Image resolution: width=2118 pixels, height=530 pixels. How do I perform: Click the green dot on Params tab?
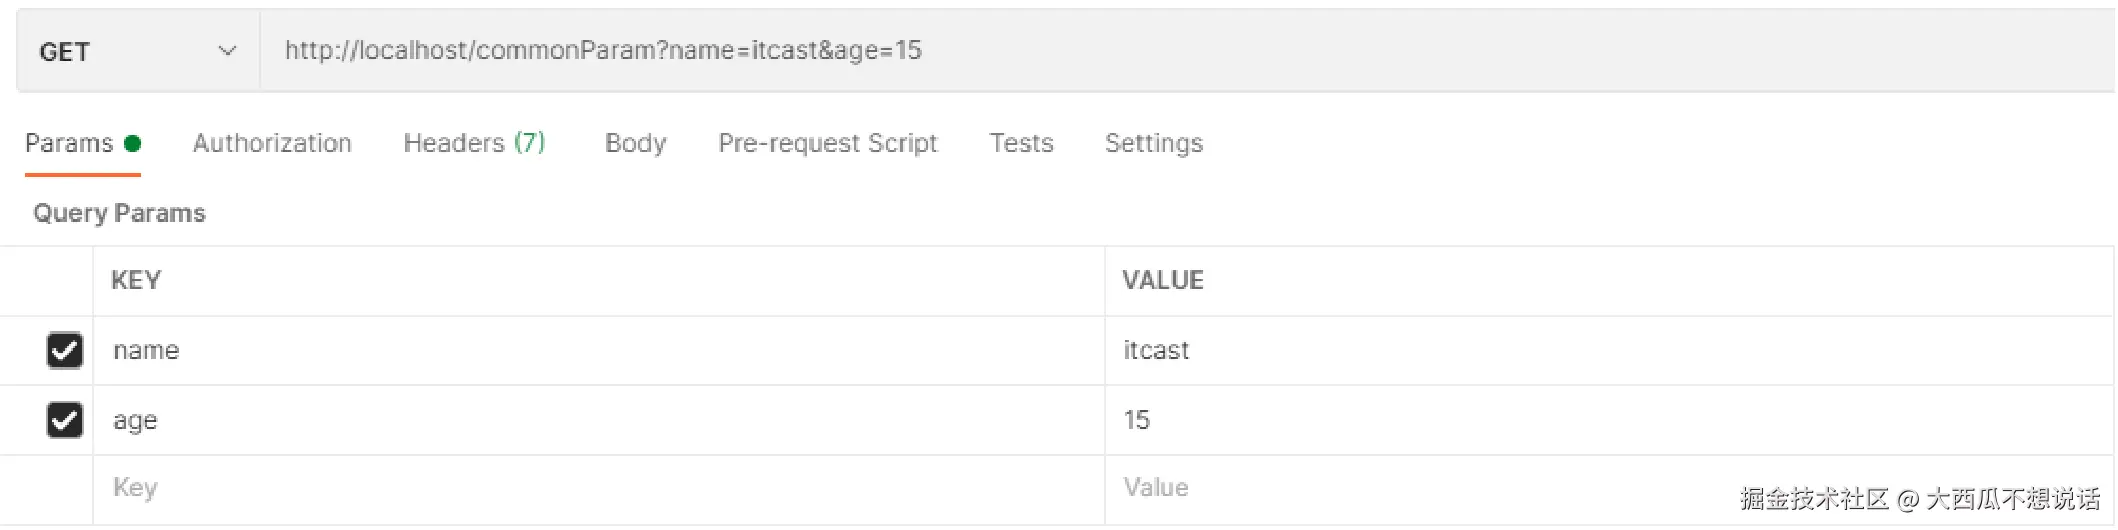132,144
